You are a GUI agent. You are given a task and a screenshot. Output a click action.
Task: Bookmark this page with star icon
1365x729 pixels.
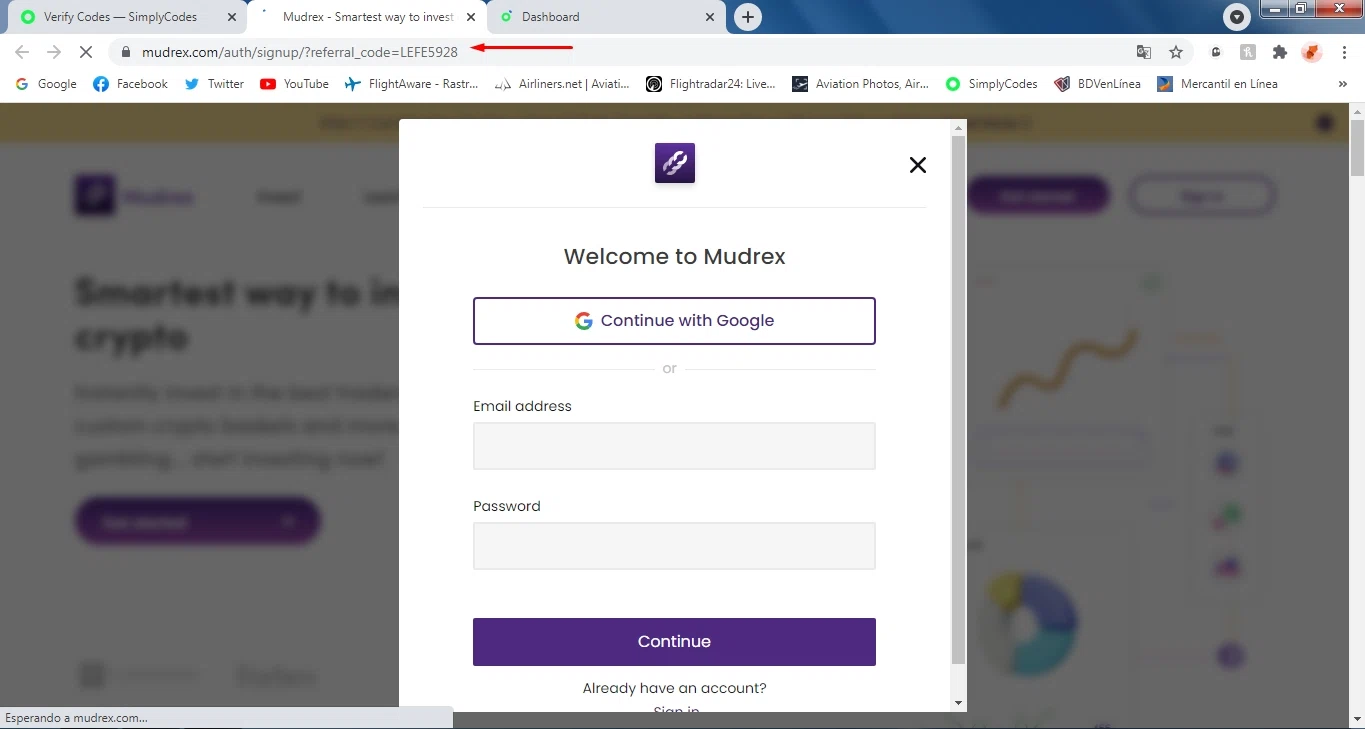[1176, 52]
